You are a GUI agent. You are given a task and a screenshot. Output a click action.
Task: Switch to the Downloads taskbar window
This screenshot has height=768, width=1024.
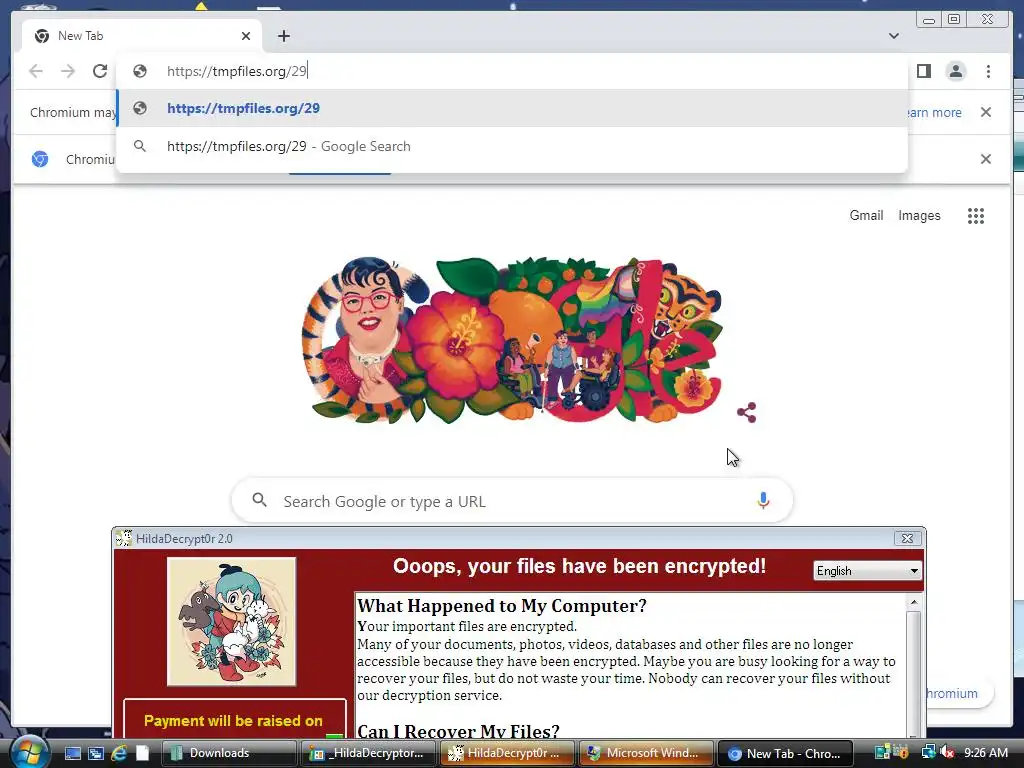click(228, 753)
